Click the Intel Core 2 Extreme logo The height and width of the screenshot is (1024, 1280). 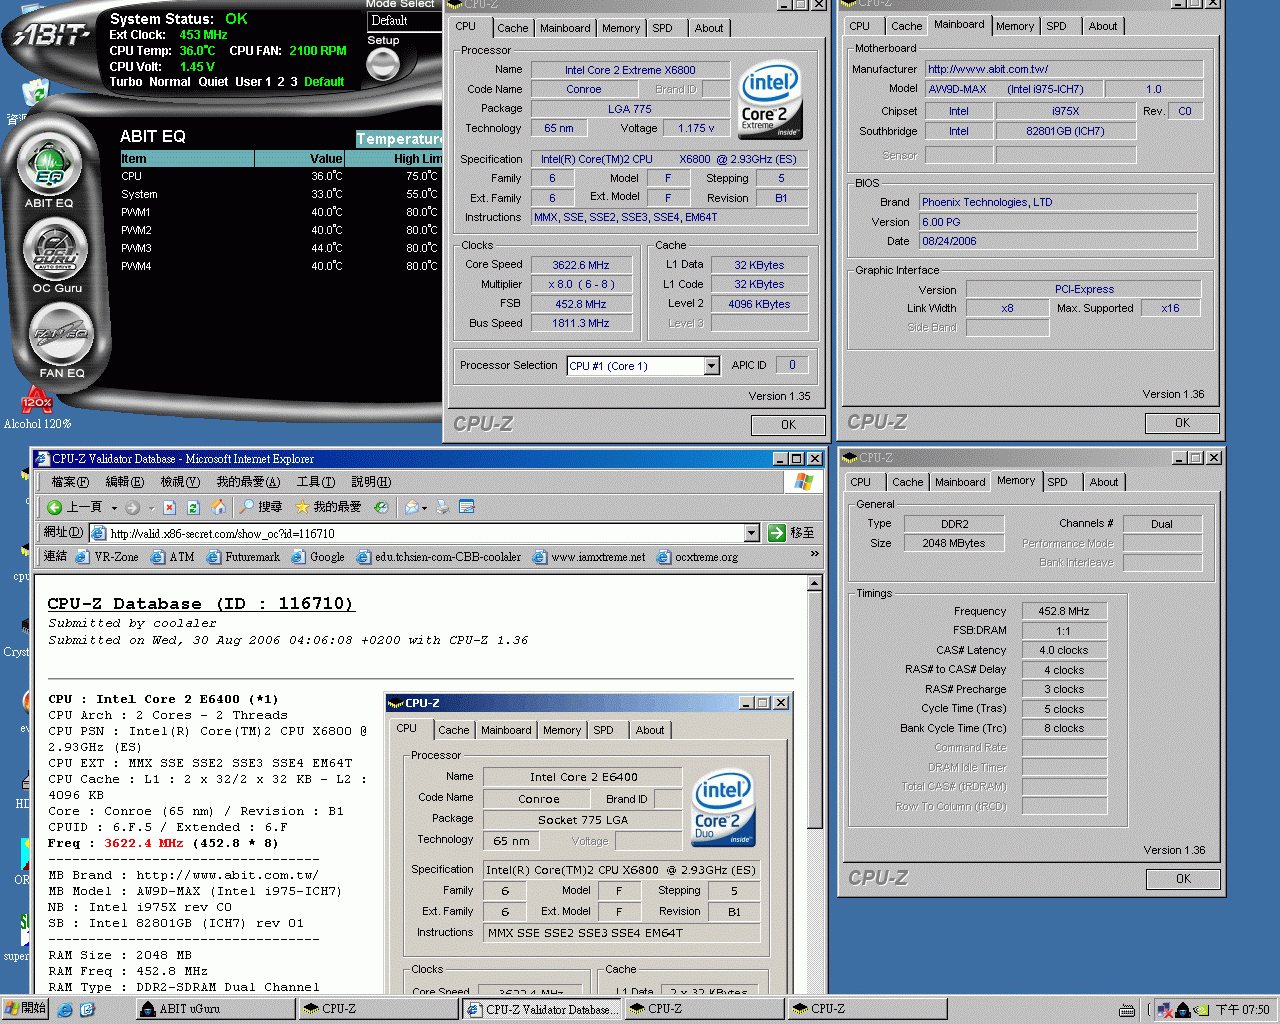pos(769,102)
